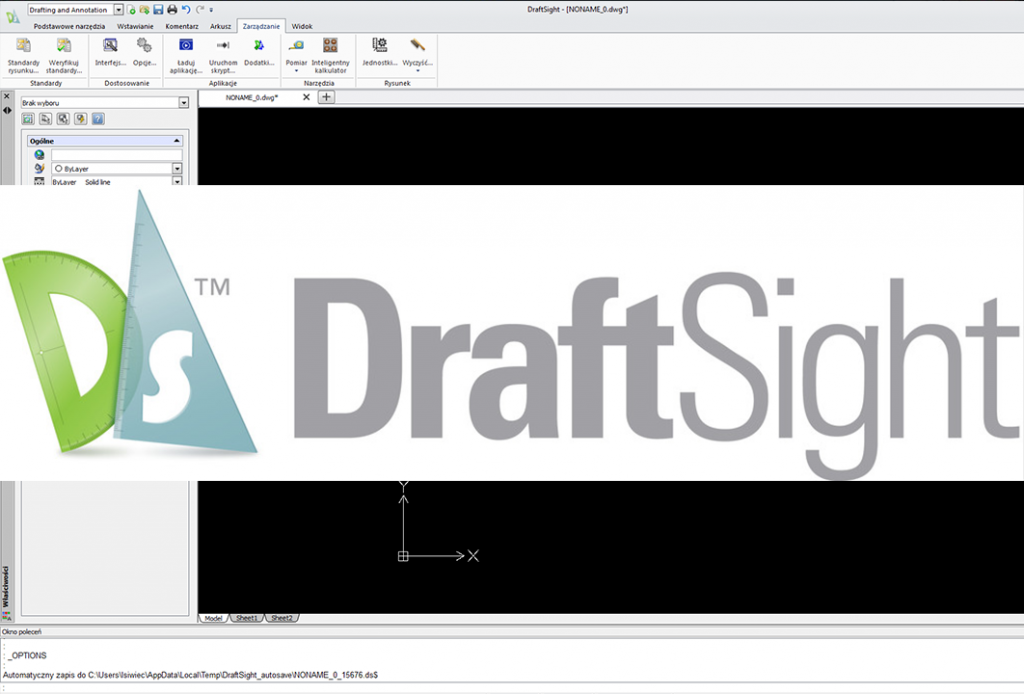Image resolution: width=1024 pixels, height=694 pixels.
Task: Print drawing with printer icon
Action: tap(172, 10)
